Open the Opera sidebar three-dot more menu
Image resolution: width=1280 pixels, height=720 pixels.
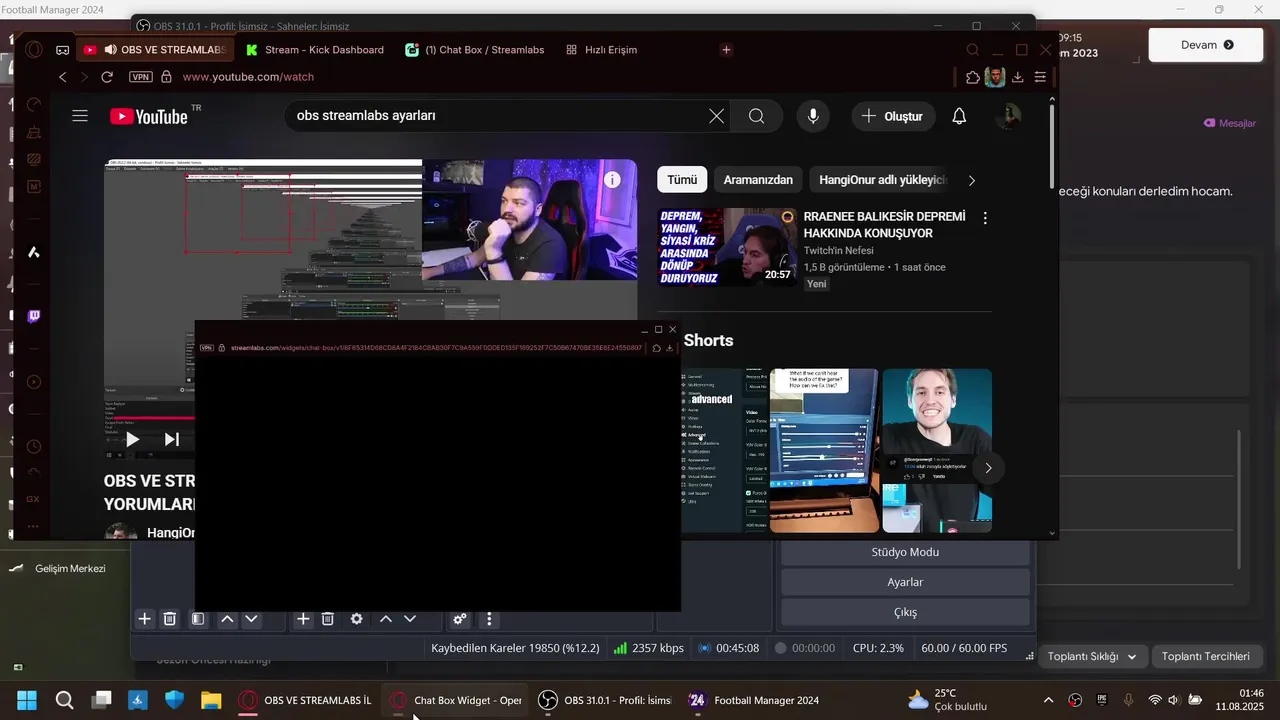(x=33, y=526)
